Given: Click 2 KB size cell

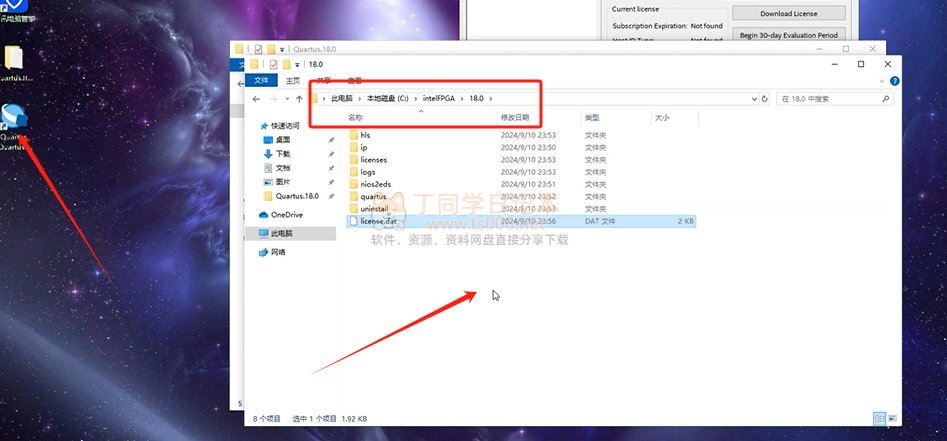Looking at the screenshot, I should (685, 221).
